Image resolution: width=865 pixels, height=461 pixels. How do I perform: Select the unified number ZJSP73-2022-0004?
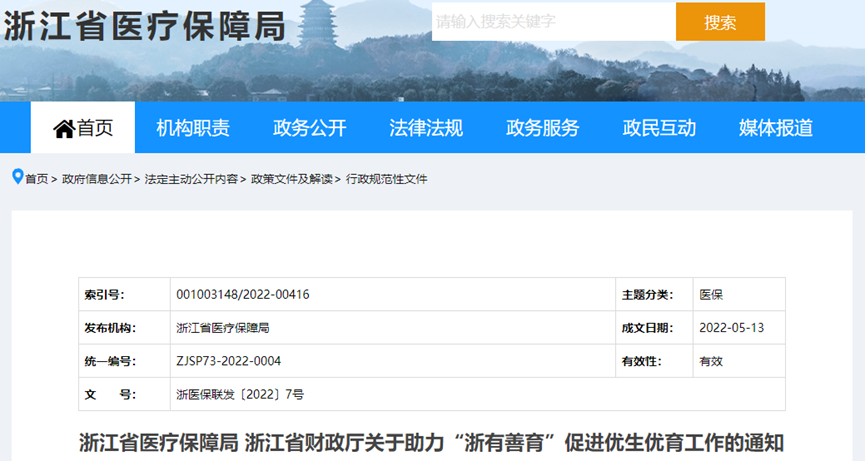228,361
